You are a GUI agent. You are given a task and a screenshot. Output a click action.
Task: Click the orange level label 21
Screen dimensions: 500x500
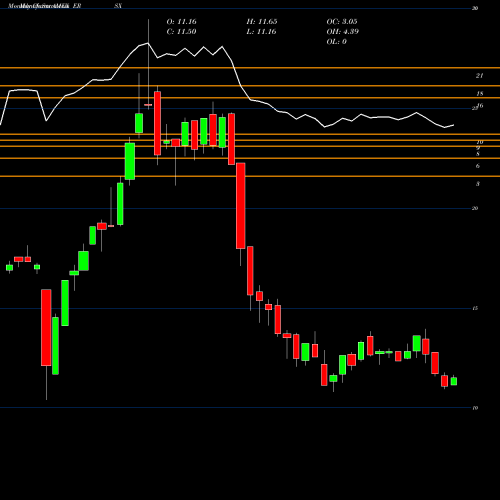(x=479, y=76)
